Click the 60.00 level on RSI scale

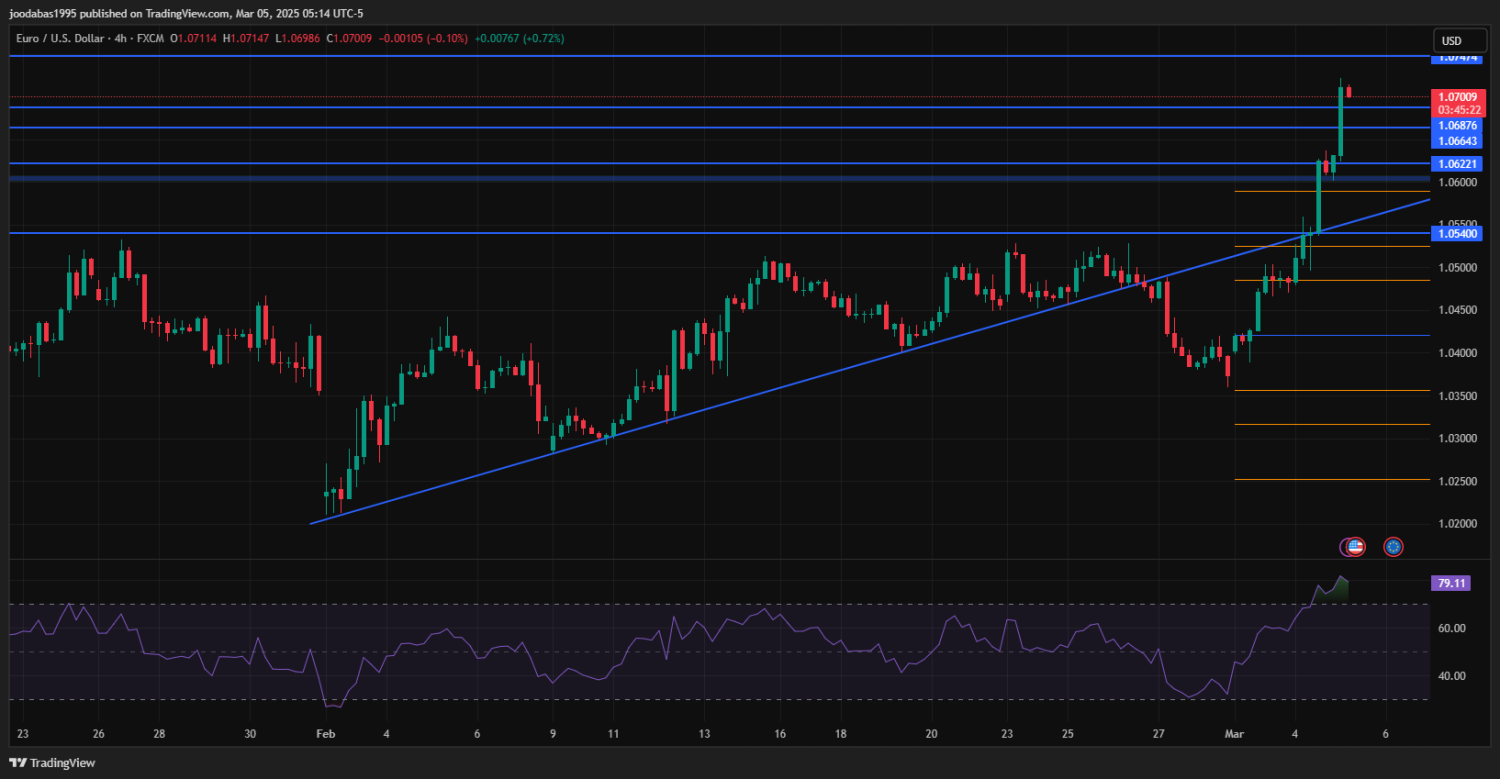[1451, 628]
